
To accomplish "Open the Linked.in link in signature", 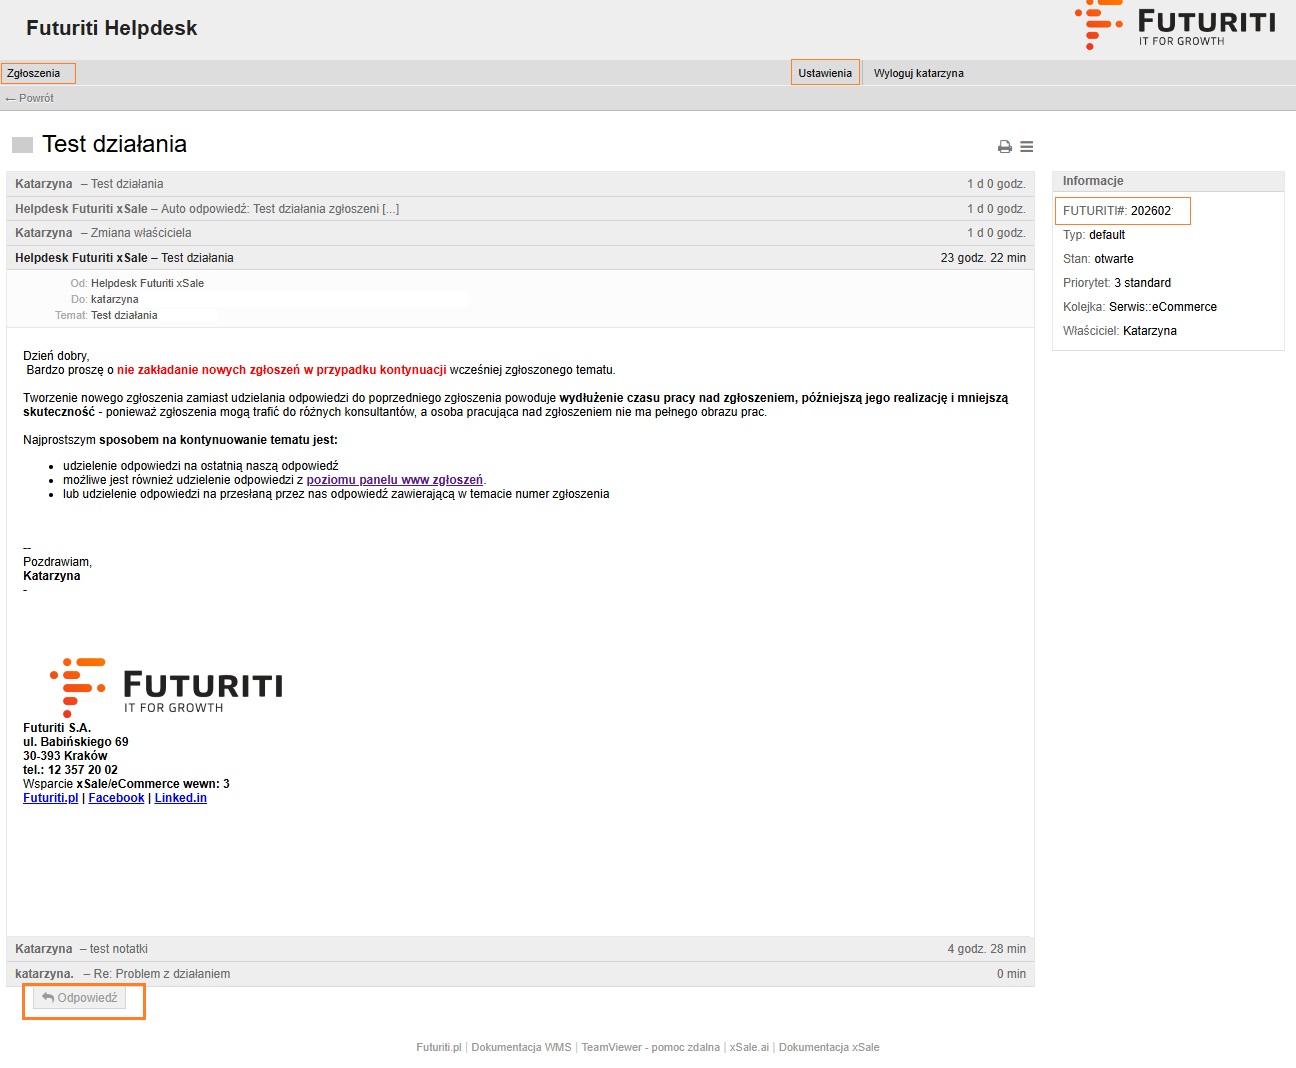I will click(180, 798).
